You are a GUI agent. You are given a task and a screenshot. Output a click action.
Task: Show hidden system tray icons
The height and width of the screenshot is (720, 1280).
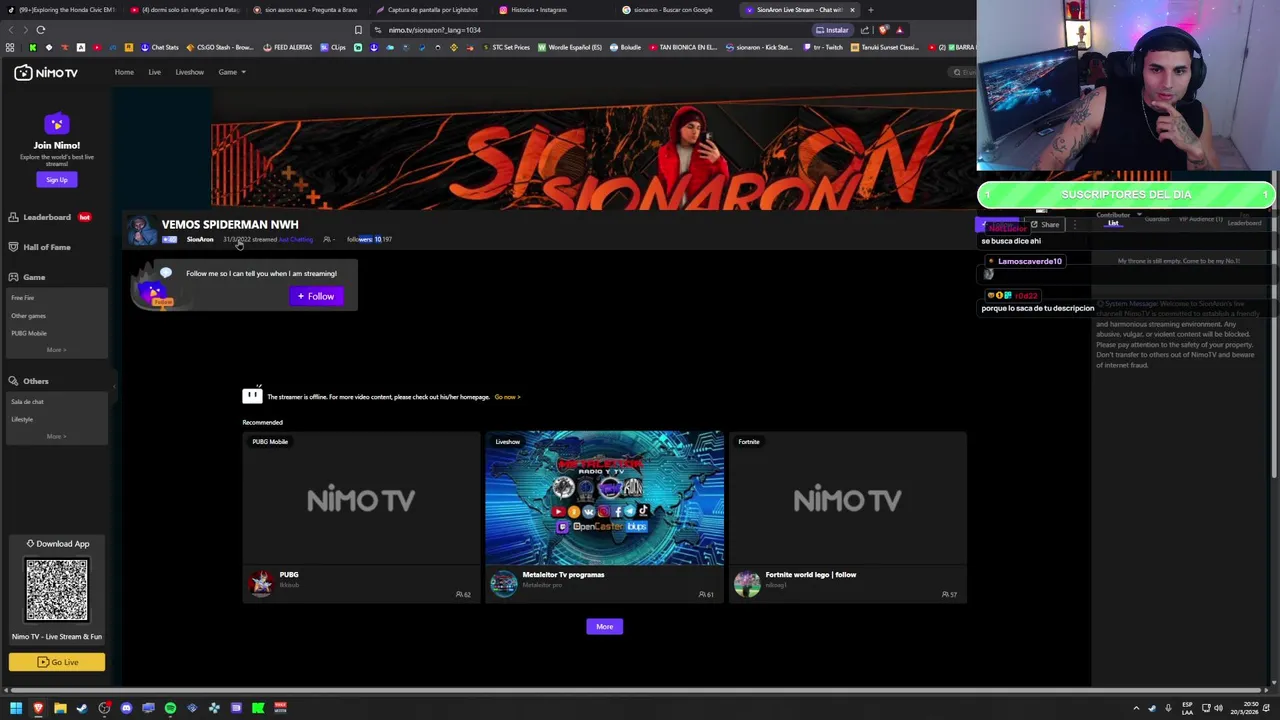tap(1136, 708)
